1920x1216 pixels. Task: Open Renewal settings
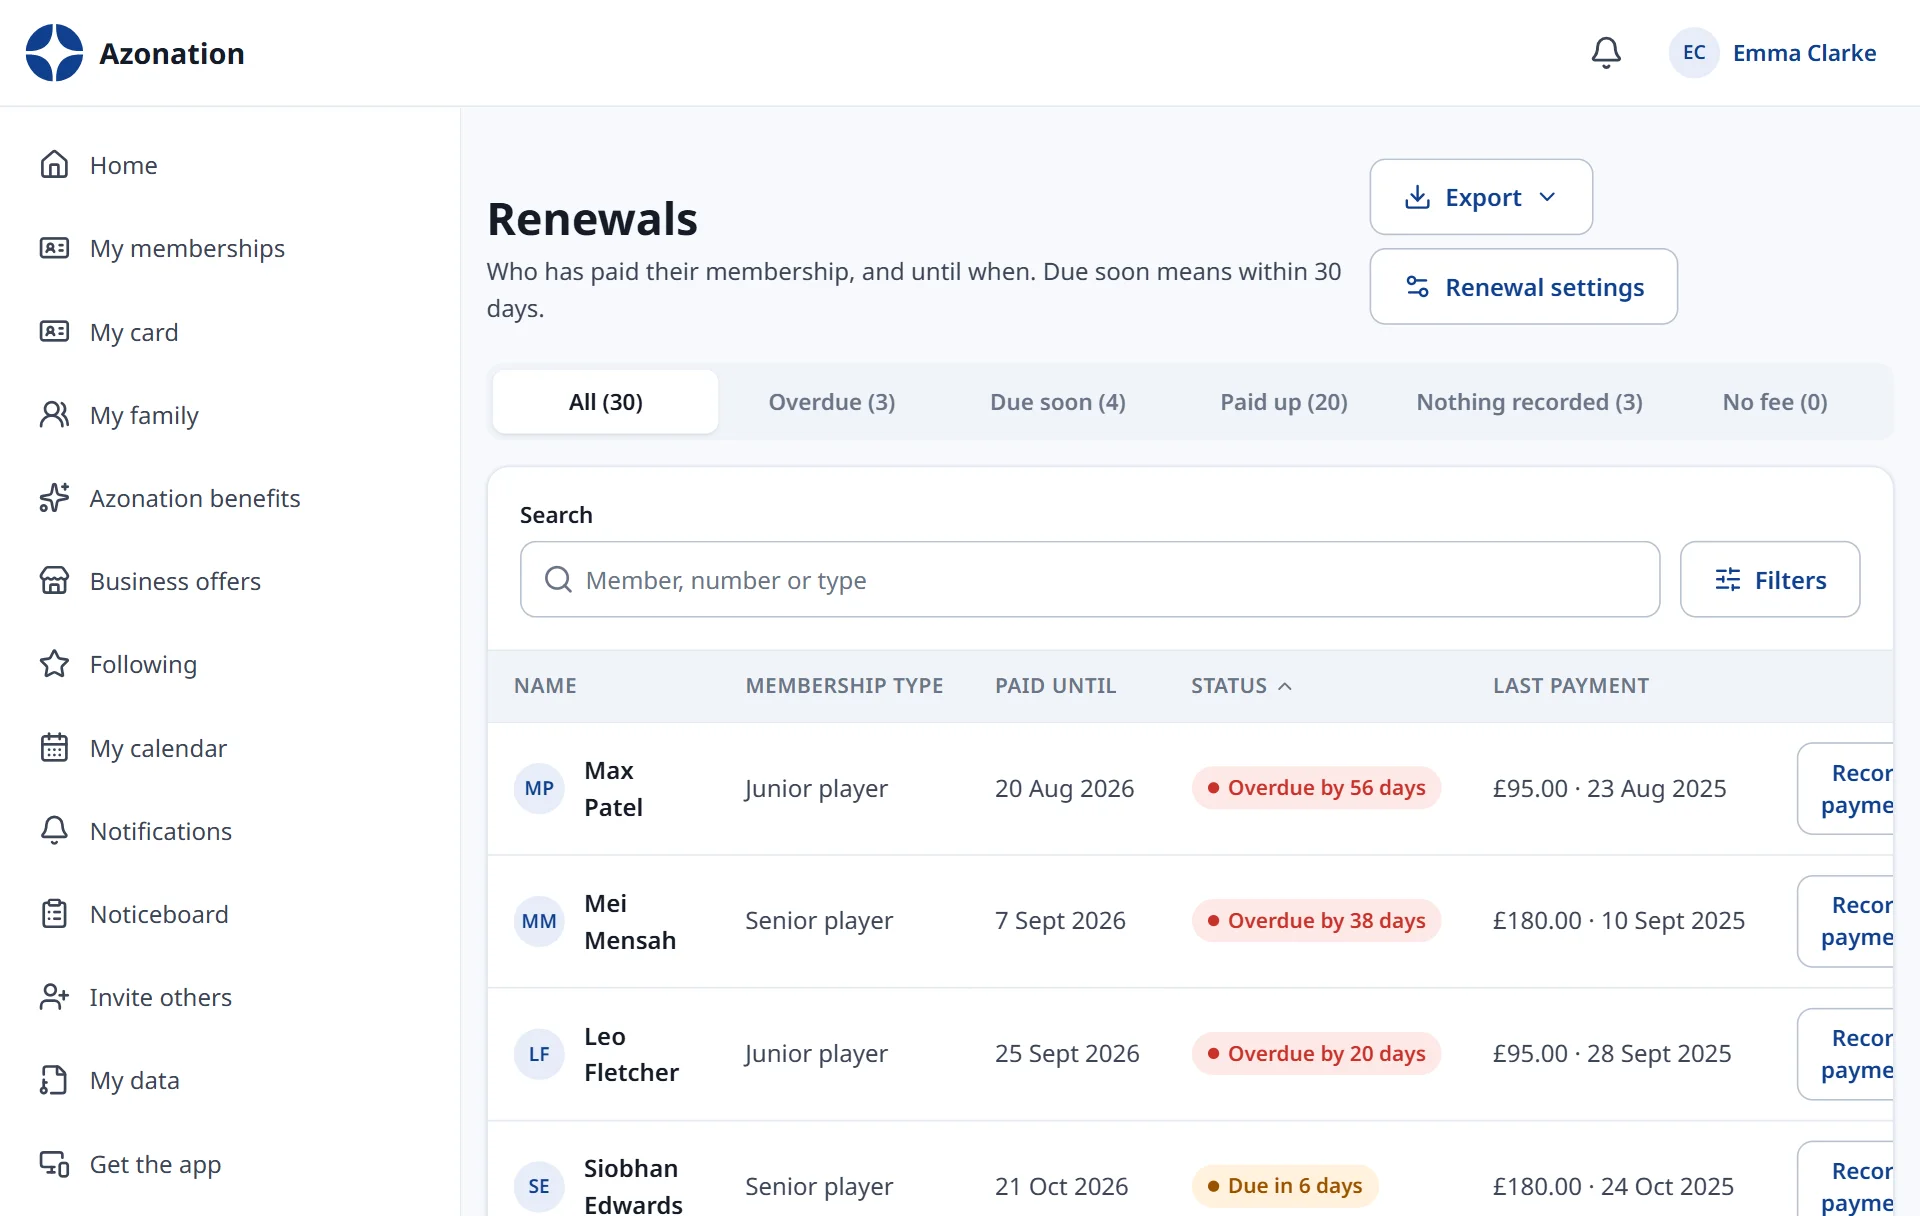pos(1523,287)
